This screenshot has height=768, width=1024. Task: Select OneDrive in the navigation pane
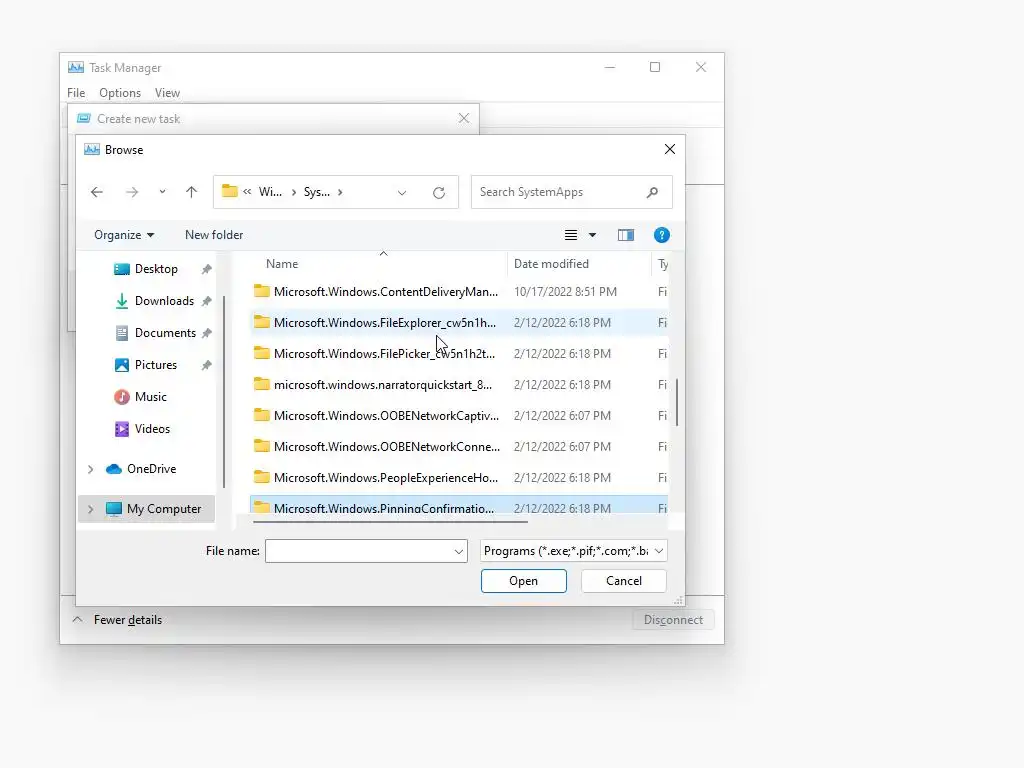[152, 469]
